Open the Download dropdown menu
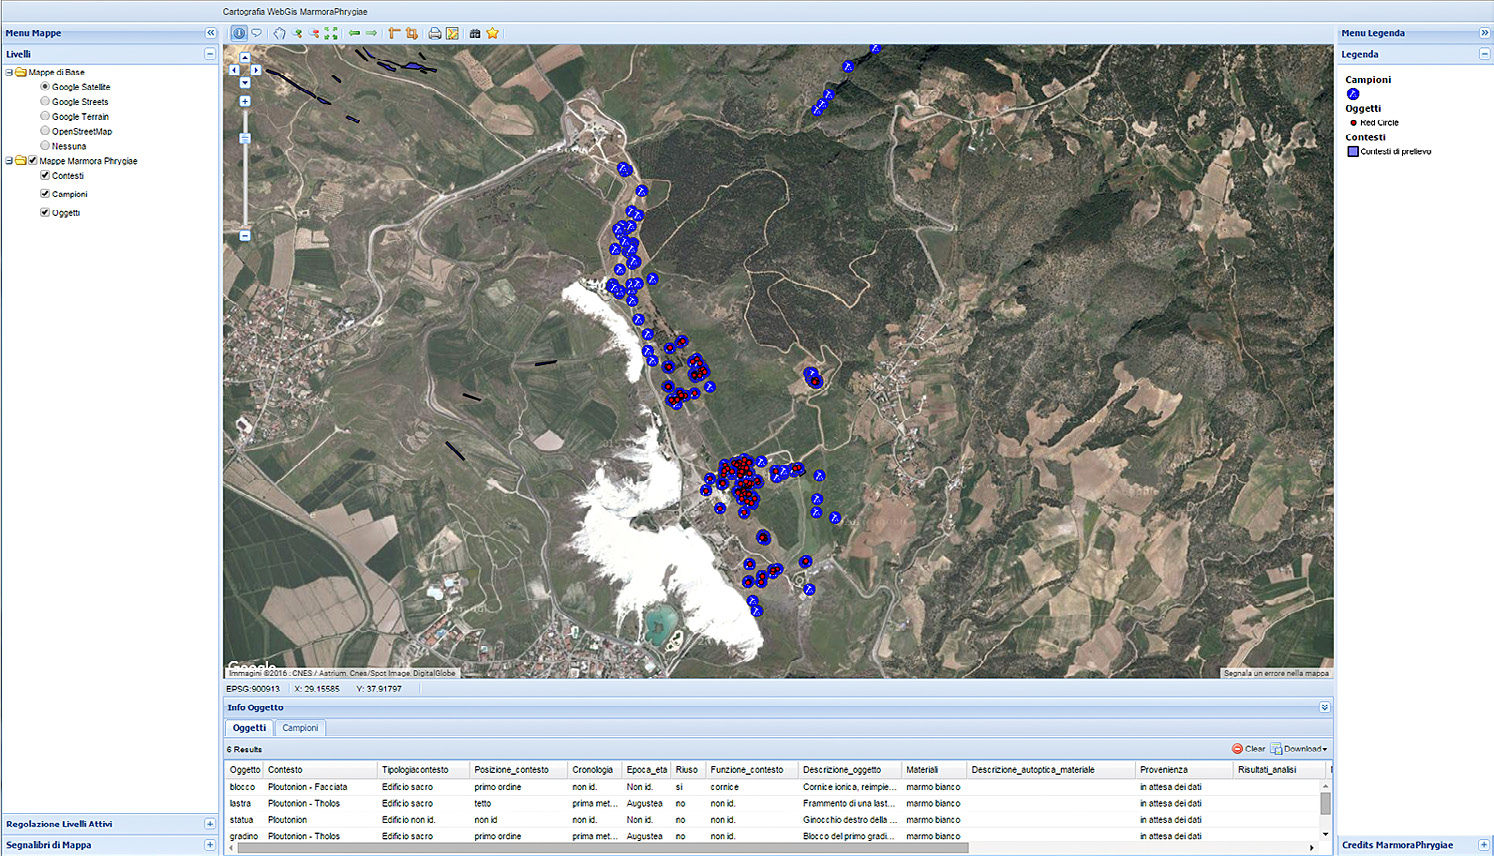 pos(1299,748)
